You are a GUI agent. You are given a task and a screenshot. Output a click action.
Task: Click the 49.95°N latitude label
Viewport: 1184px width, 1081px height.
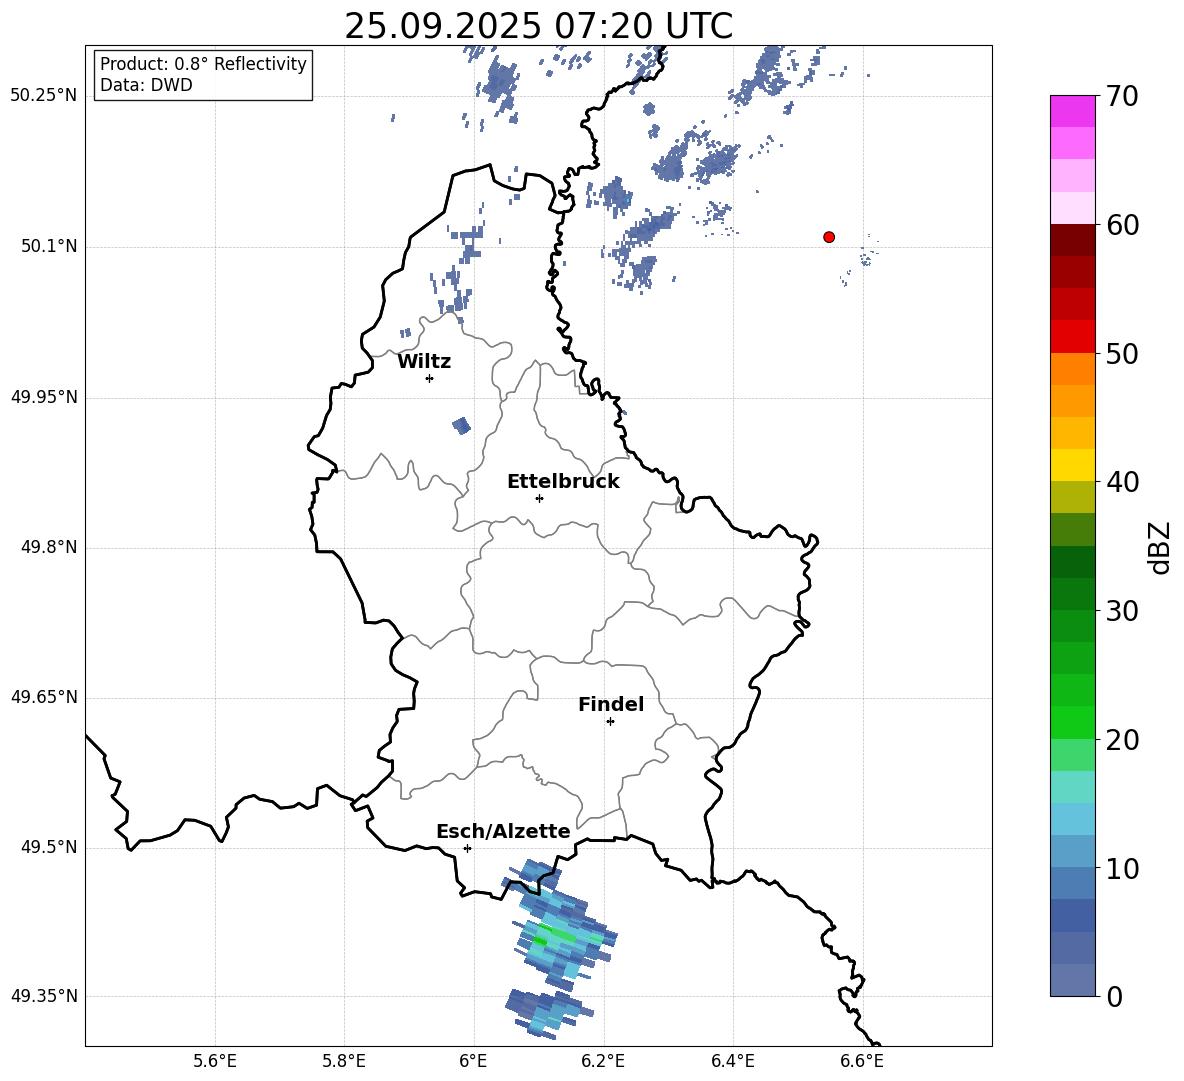tap(44, 397)
